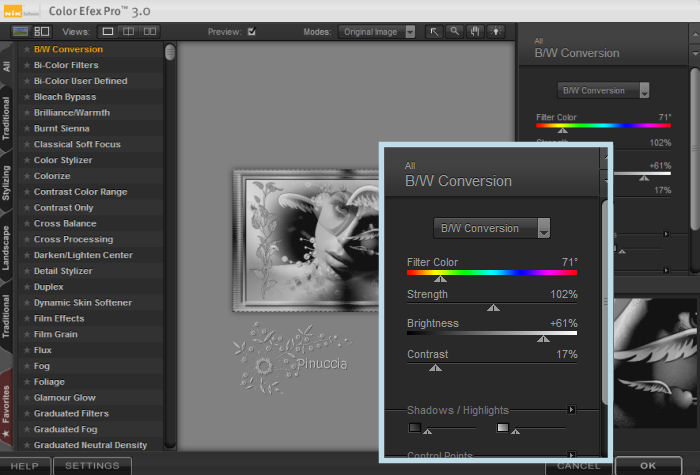Viewport: 700px width, 475px height.
Task: Select the hand pan tool
Action: tap(475, 32)
